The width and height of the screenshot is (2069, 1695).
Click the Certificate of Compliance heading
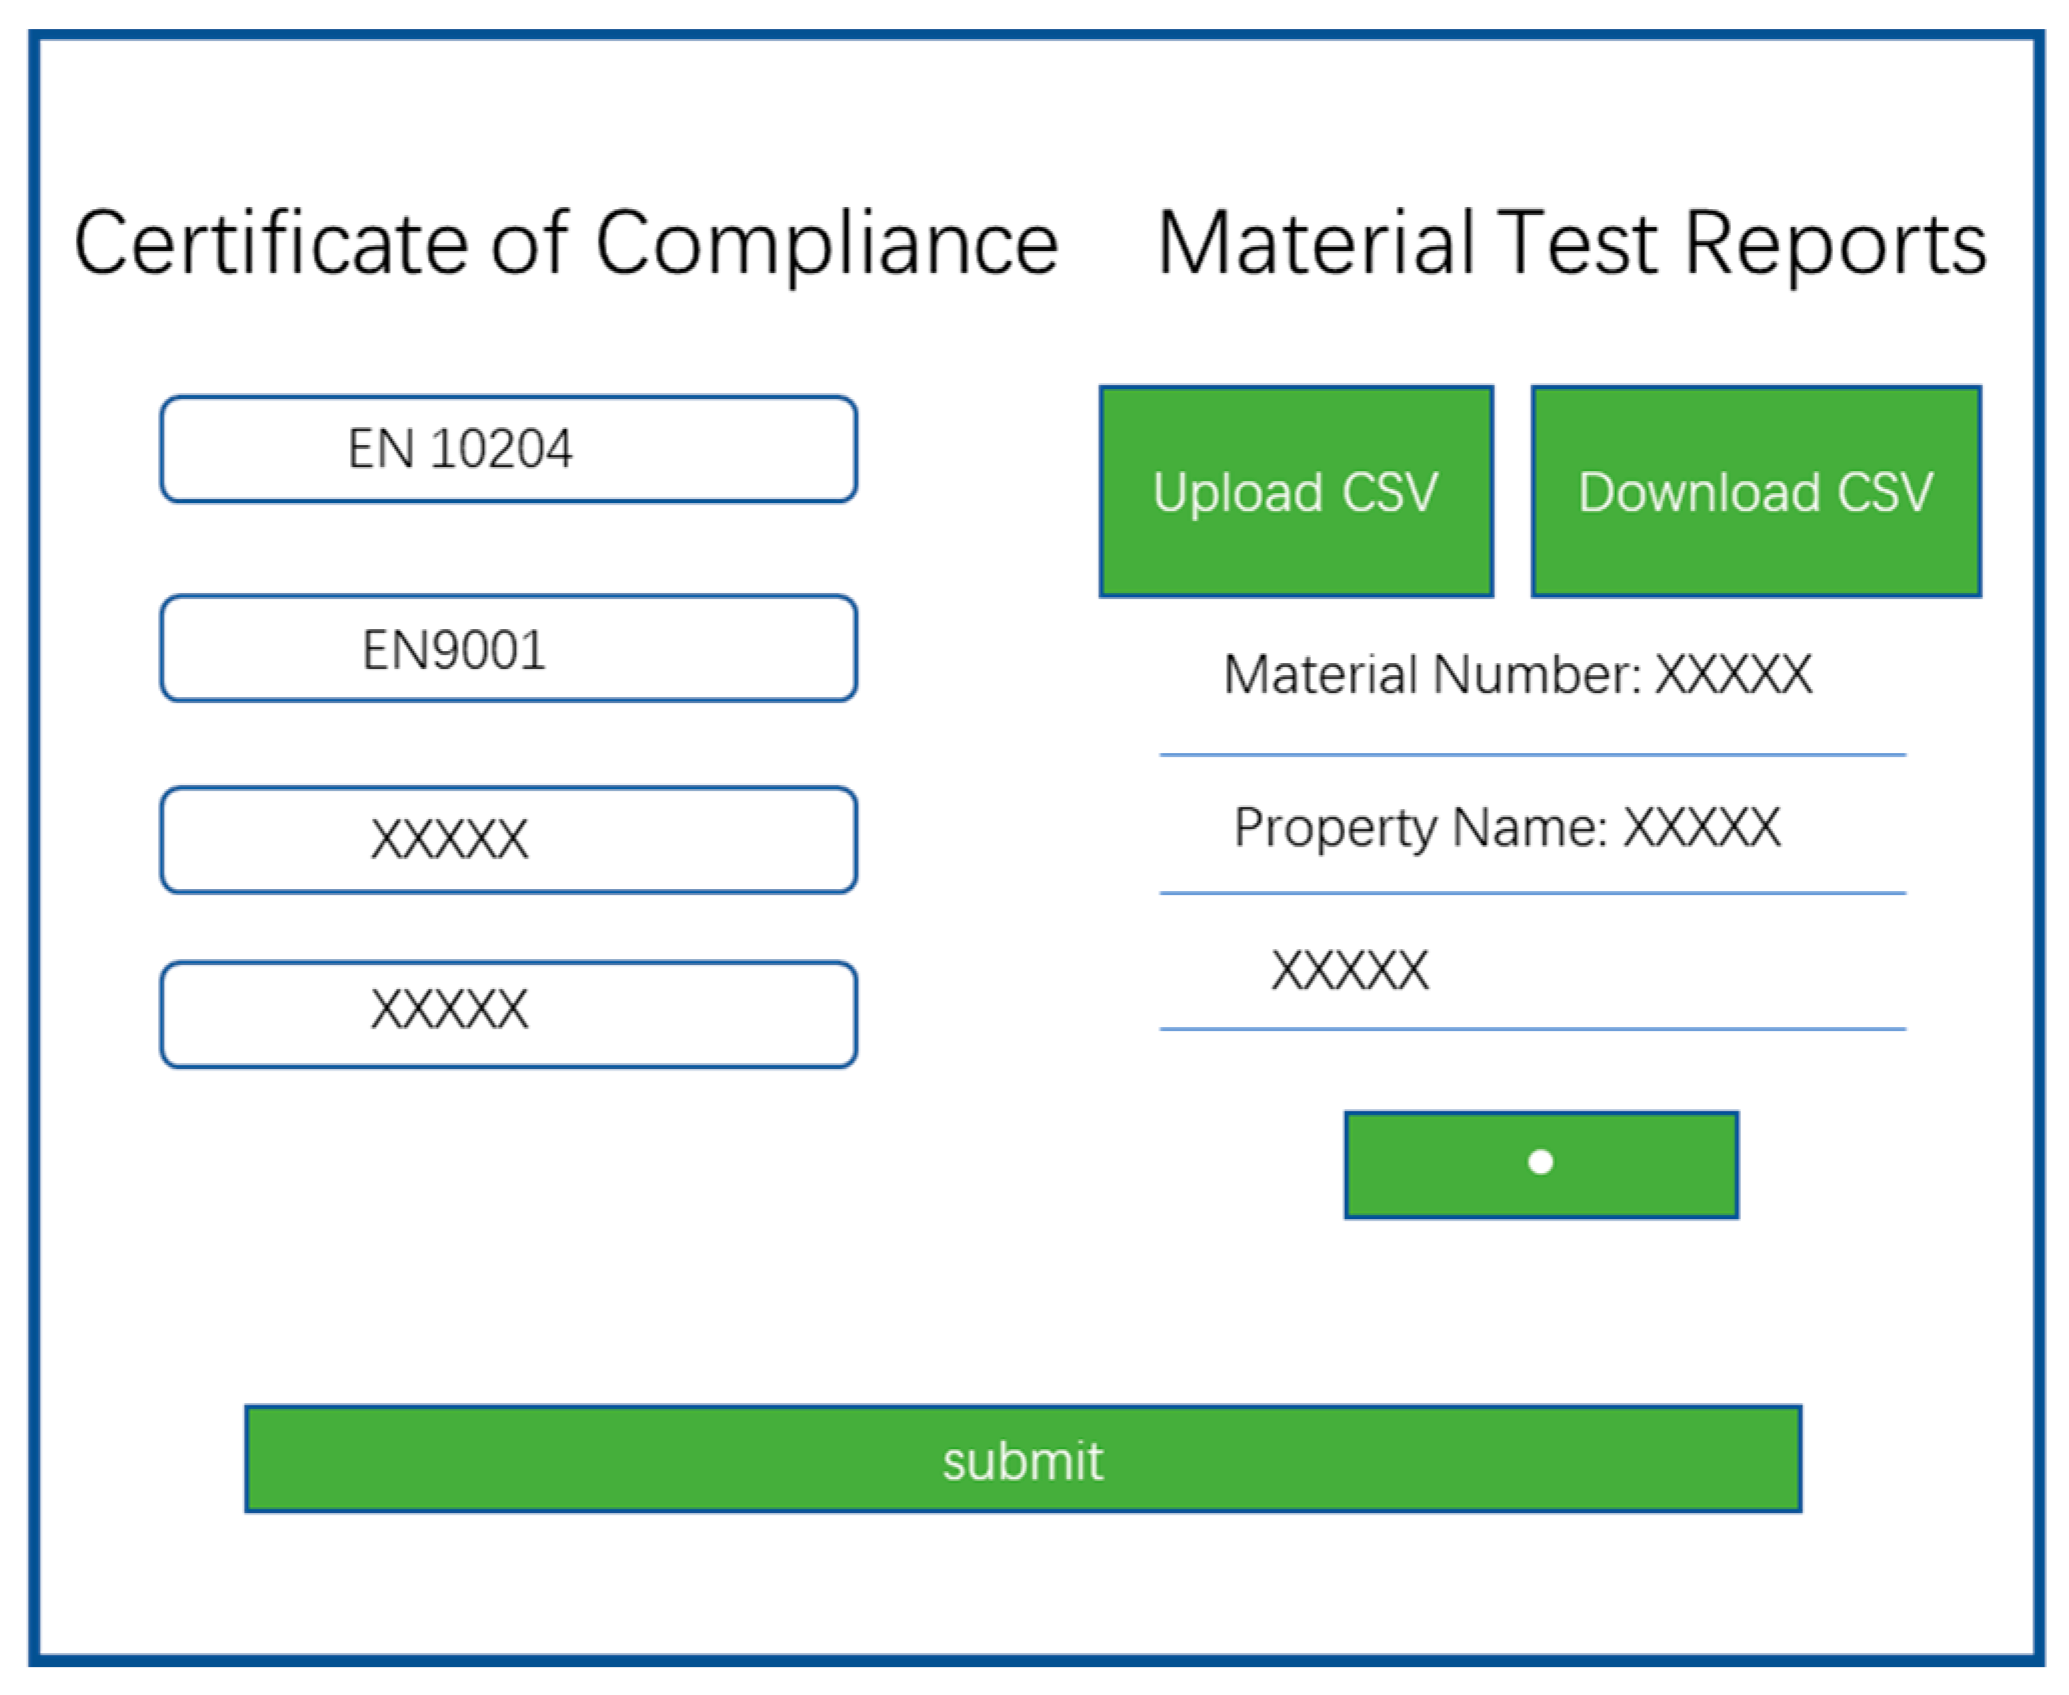[x=565, y=244]
